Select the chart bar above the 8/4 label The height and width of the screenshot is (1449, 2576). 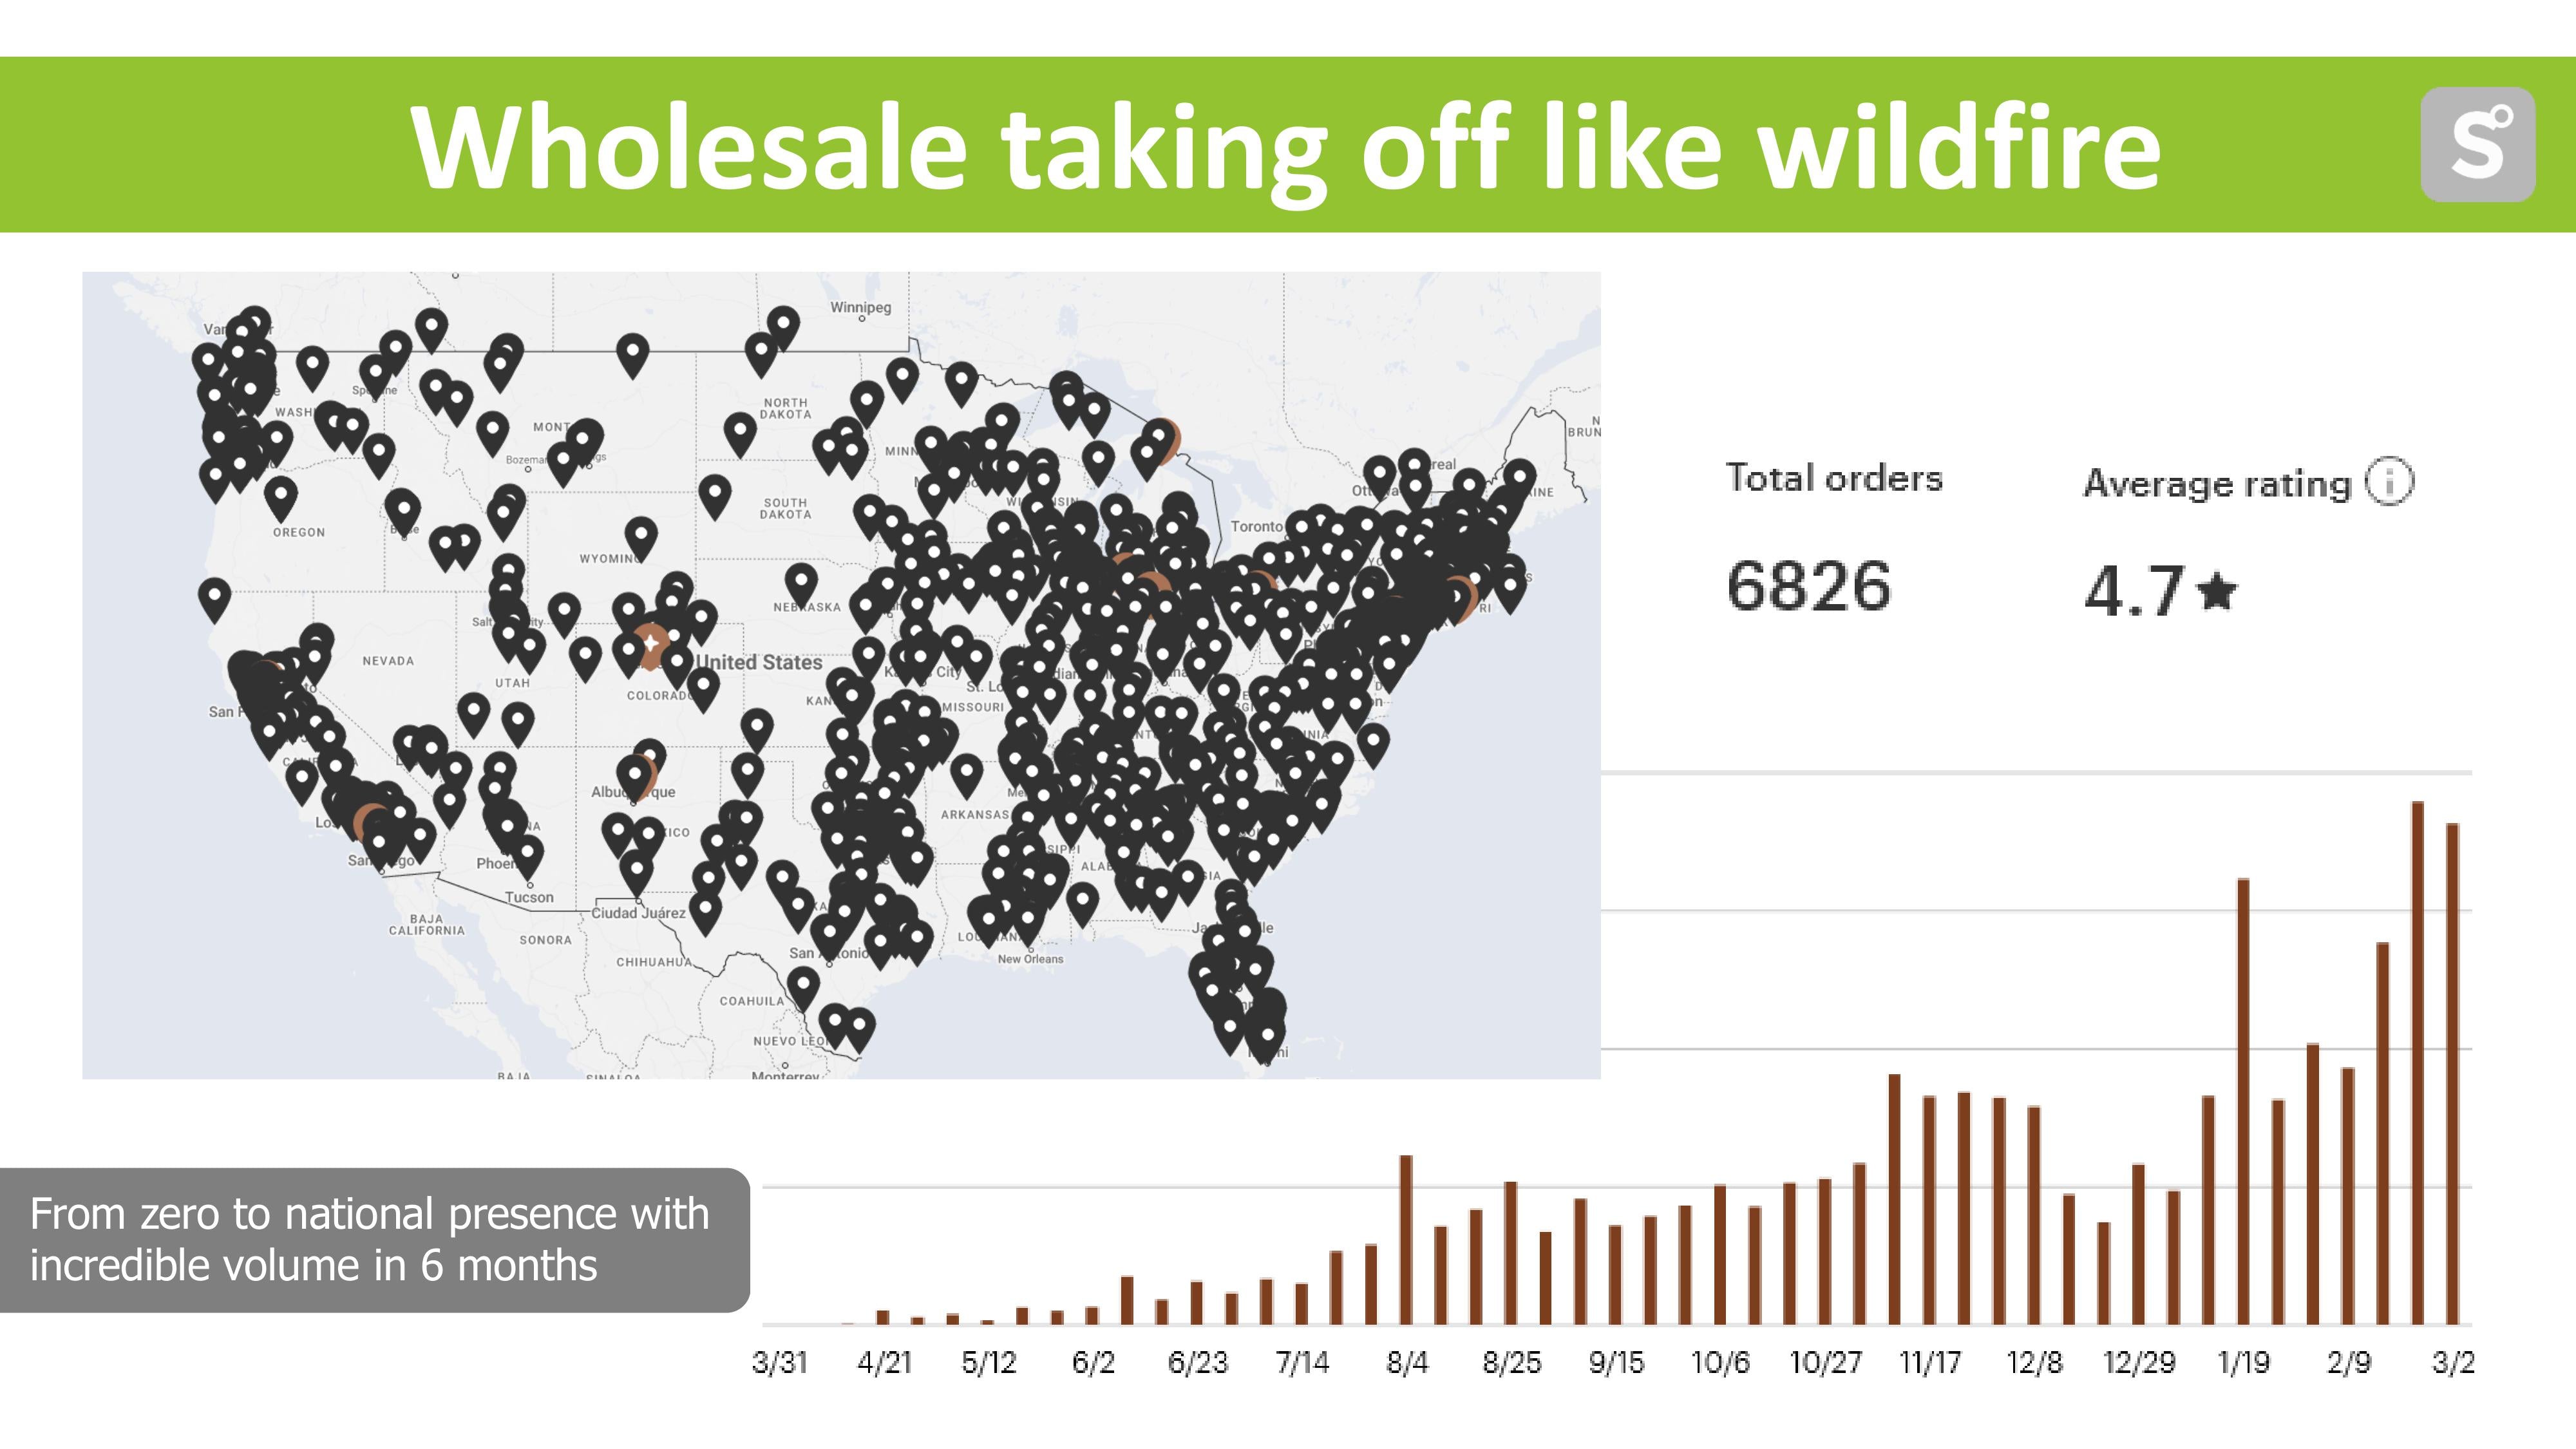[1405, 1239]
